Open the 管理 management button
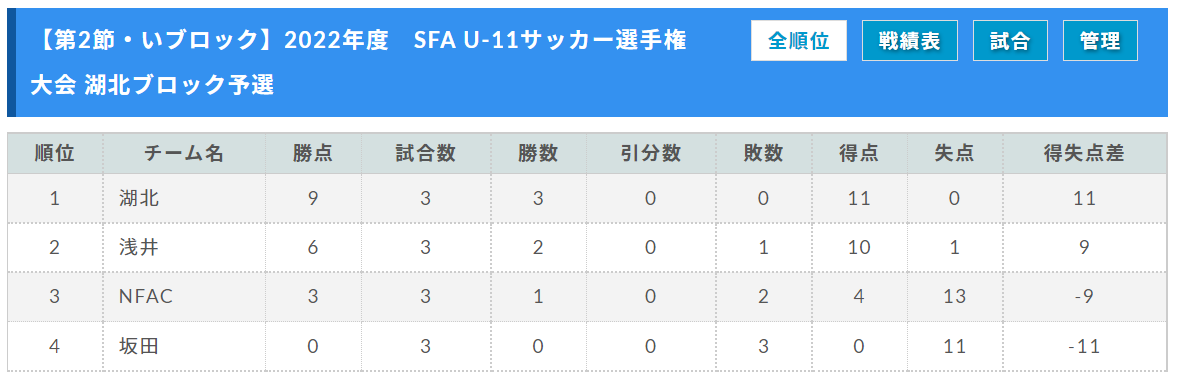The width and height of the screenshot is (1177, 380). (x=1100, y=41)
